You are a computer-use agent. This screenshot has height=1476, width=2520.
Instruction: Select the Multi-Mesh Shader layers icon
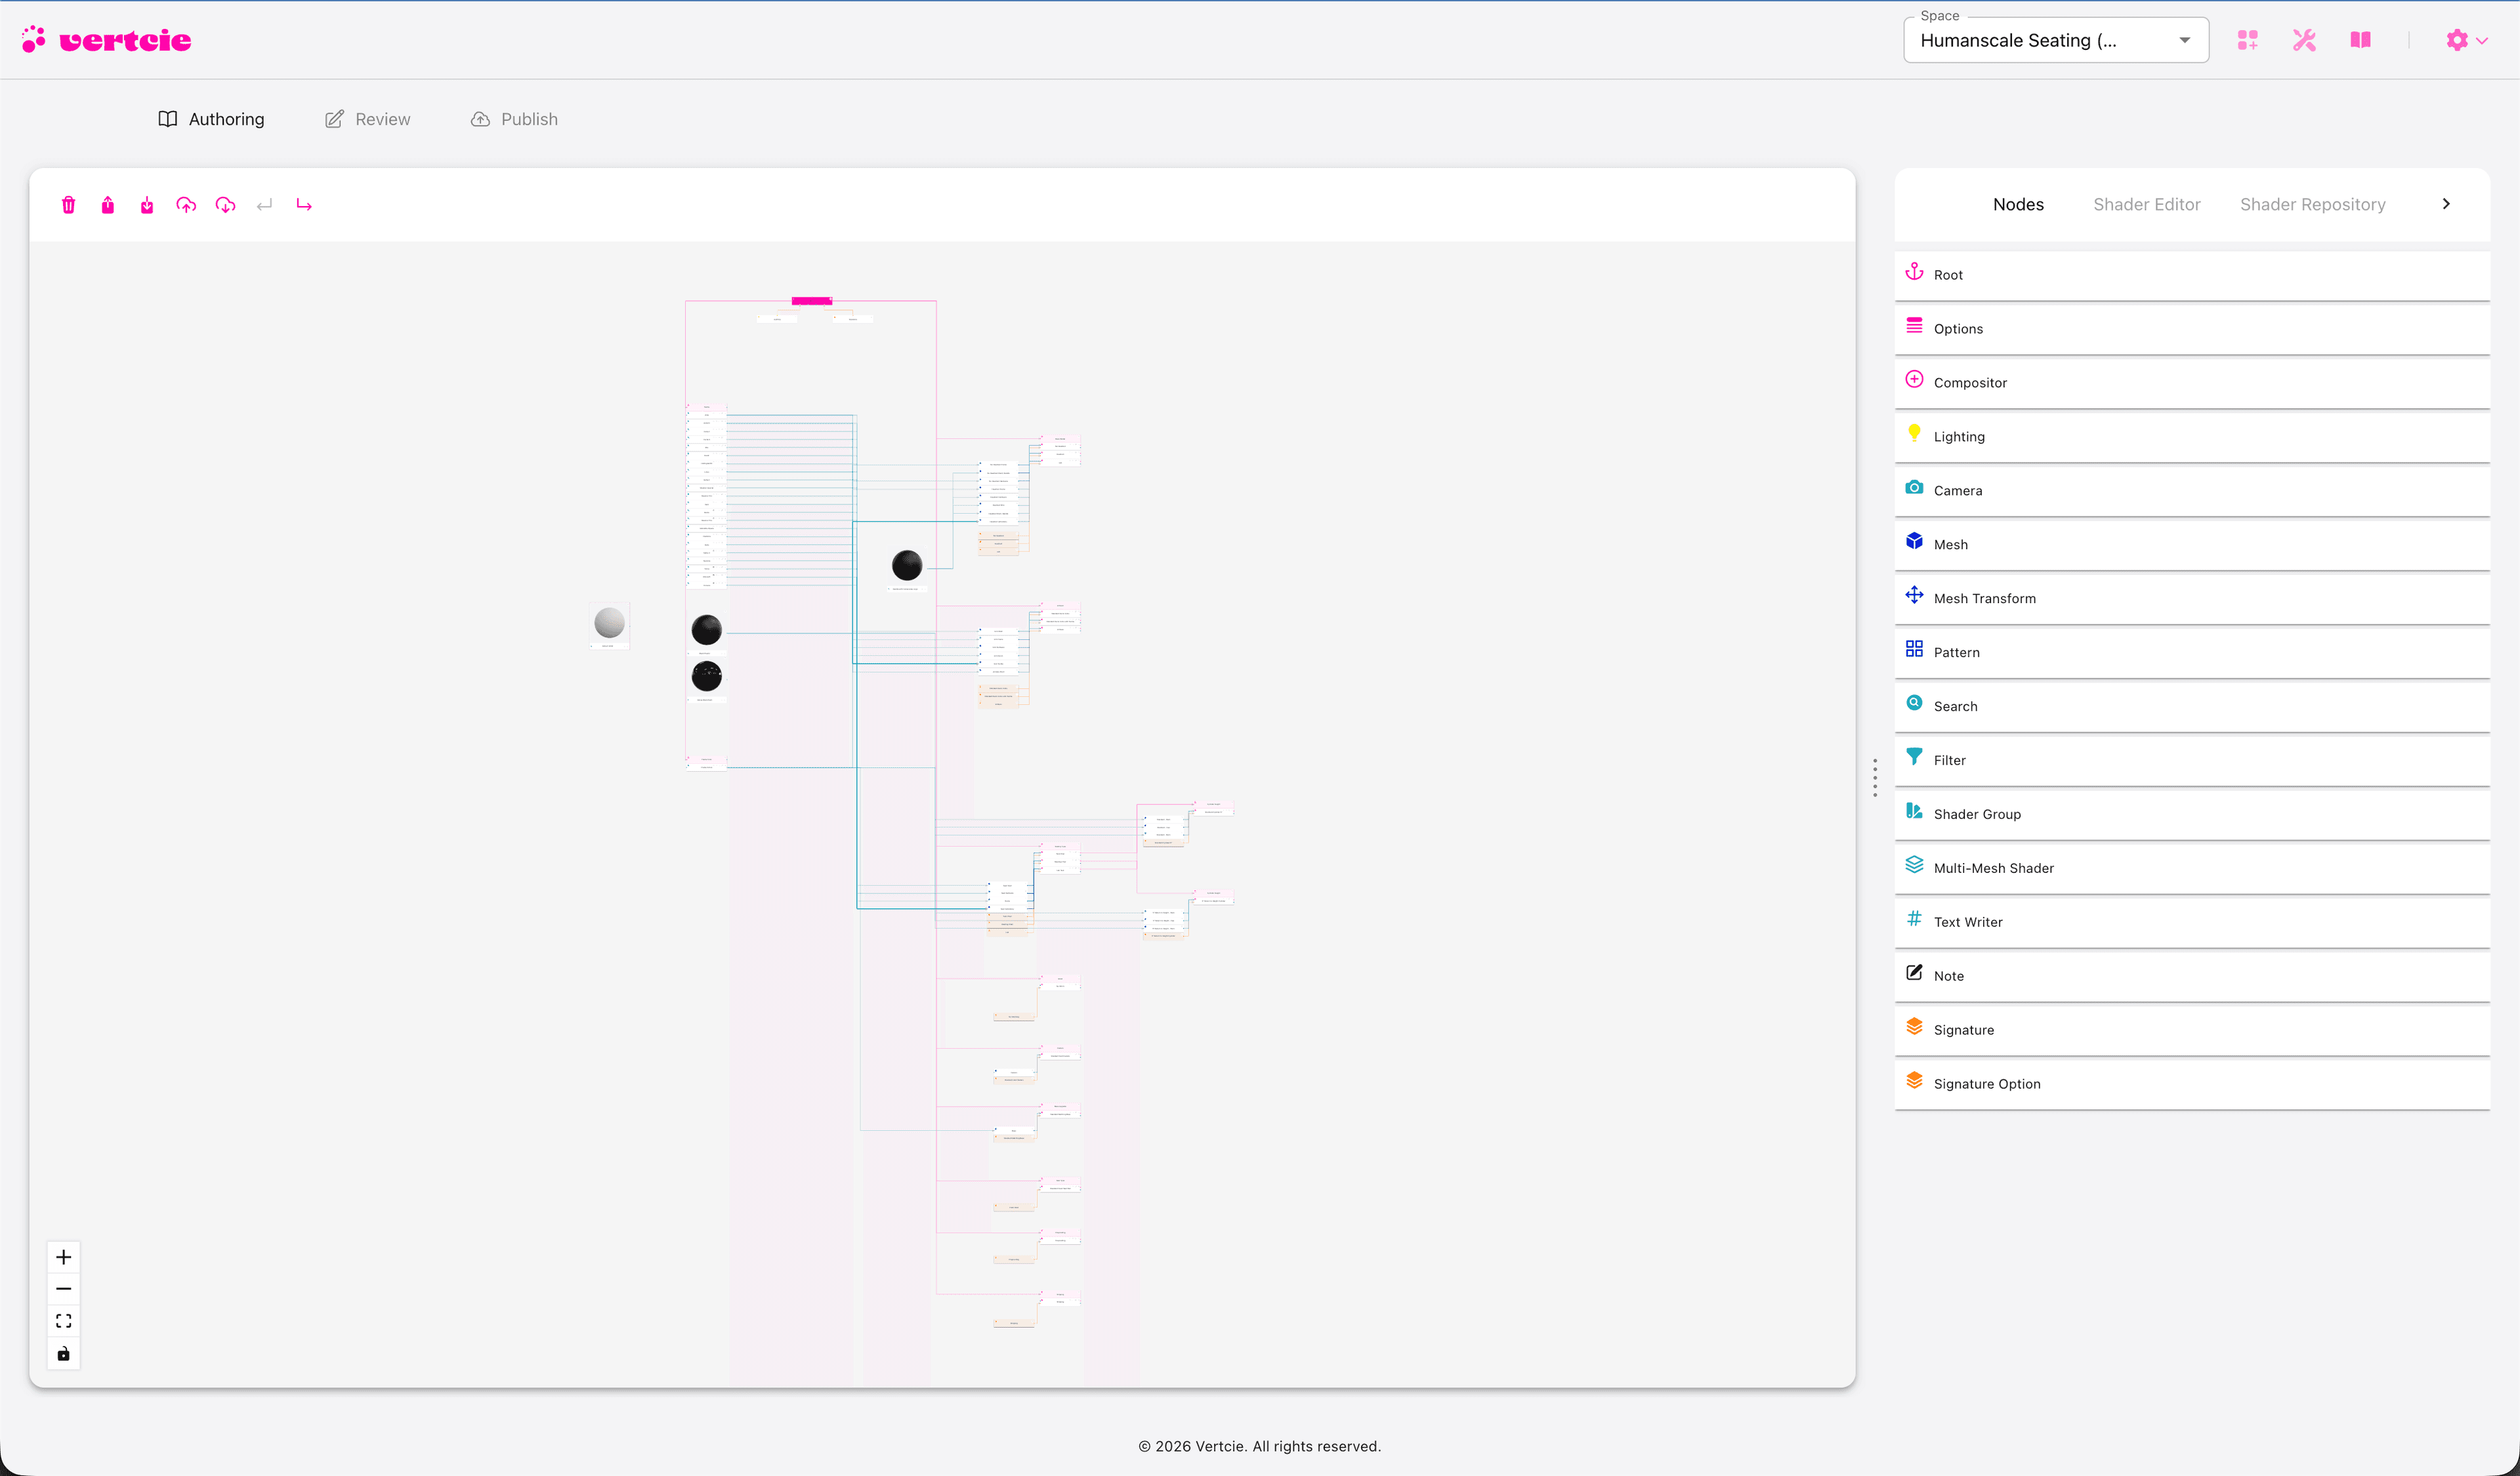1914,866
